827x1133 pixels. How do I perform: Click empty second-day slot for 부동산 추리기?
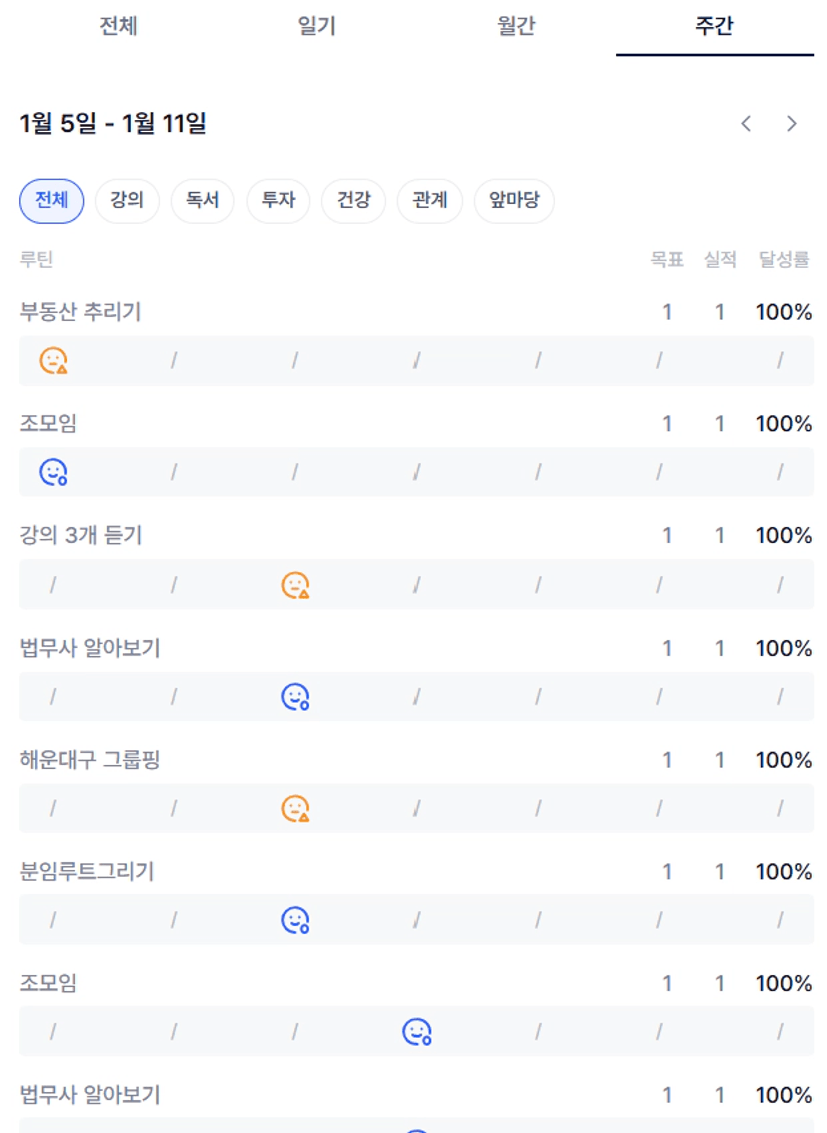174,360
